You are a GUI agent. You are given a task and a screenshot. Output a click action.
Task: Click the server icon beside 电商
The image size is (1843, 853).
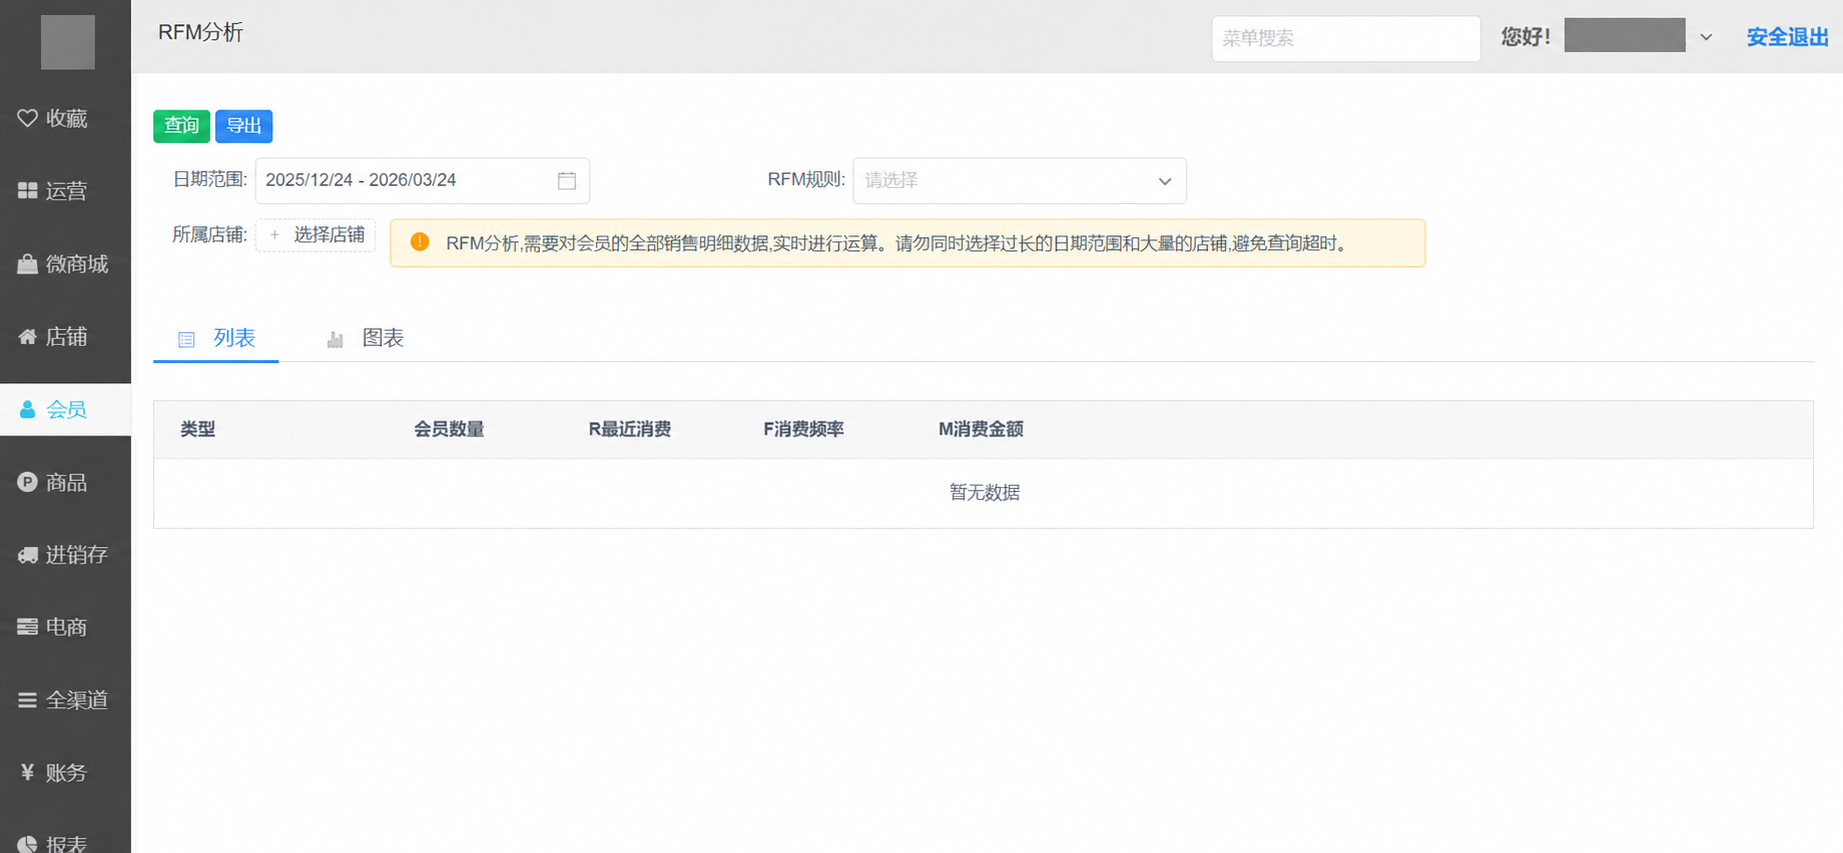(x=27, y=627)
